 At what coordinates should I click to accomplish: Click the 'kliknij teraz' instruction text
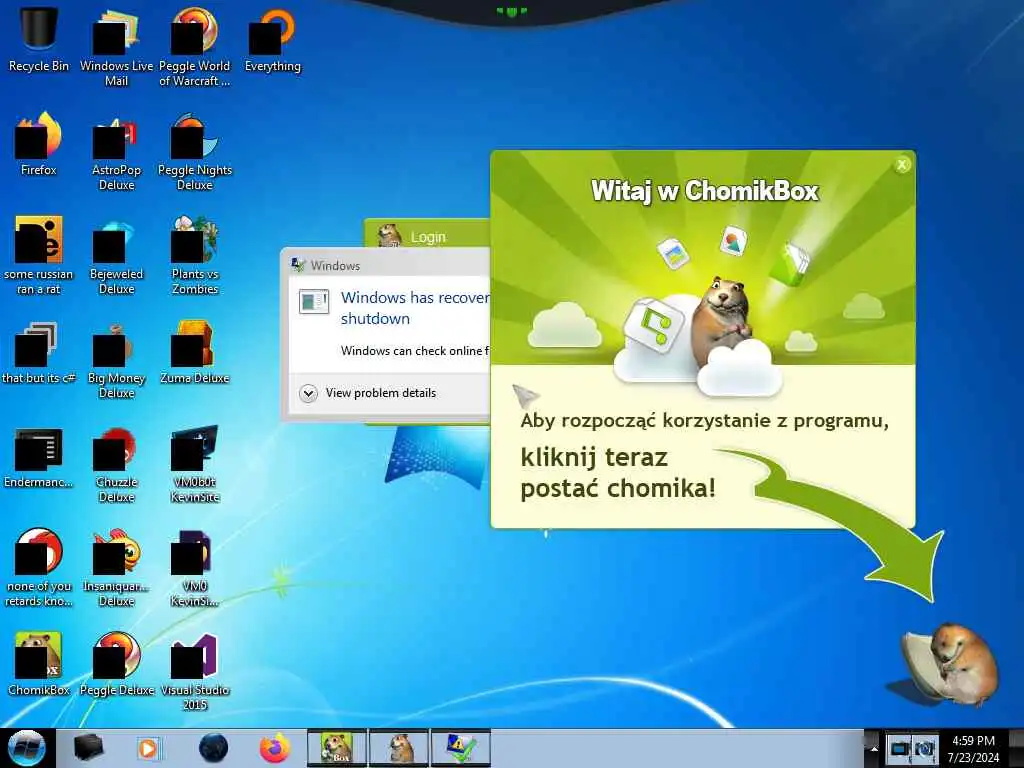[x=594, y=457]
